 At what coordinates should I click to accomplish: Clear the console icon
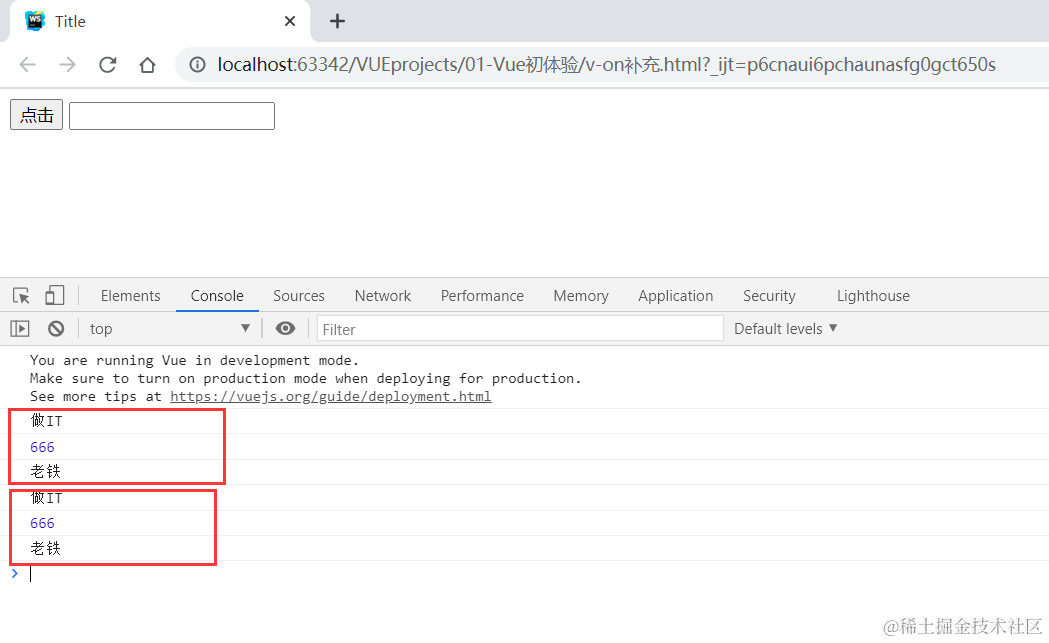56,329
